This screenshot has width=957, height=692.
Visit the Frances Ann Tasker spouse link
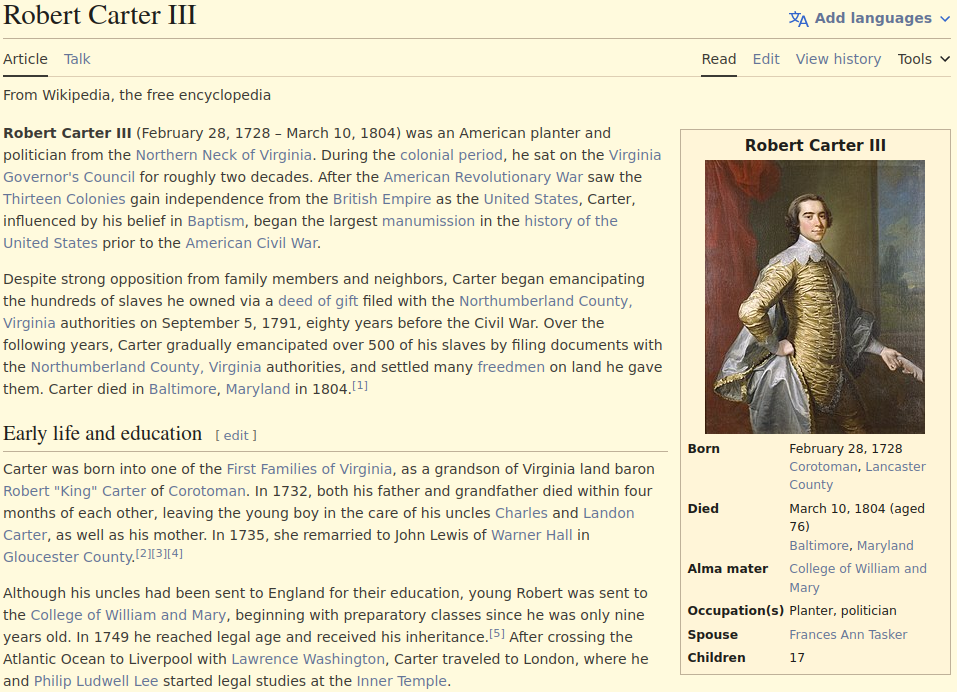point(848,634)
